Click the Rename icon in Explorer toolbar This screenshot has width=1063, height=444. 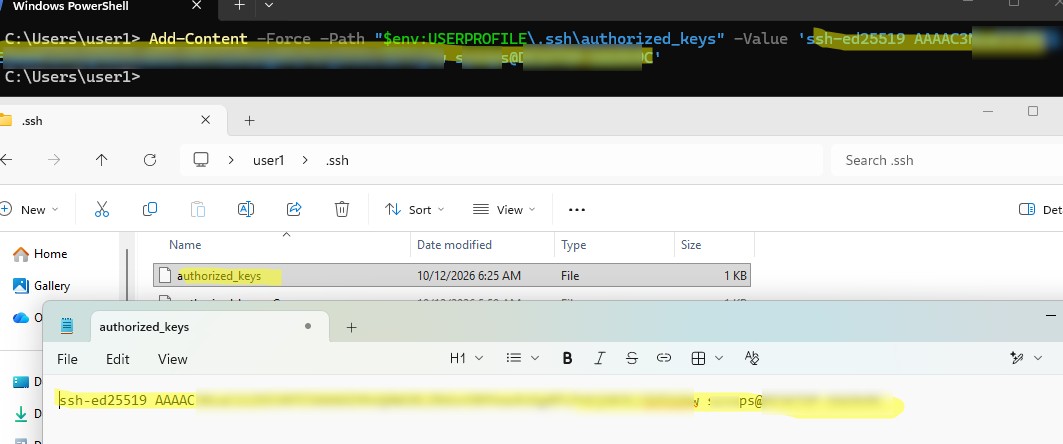point(245,209)
